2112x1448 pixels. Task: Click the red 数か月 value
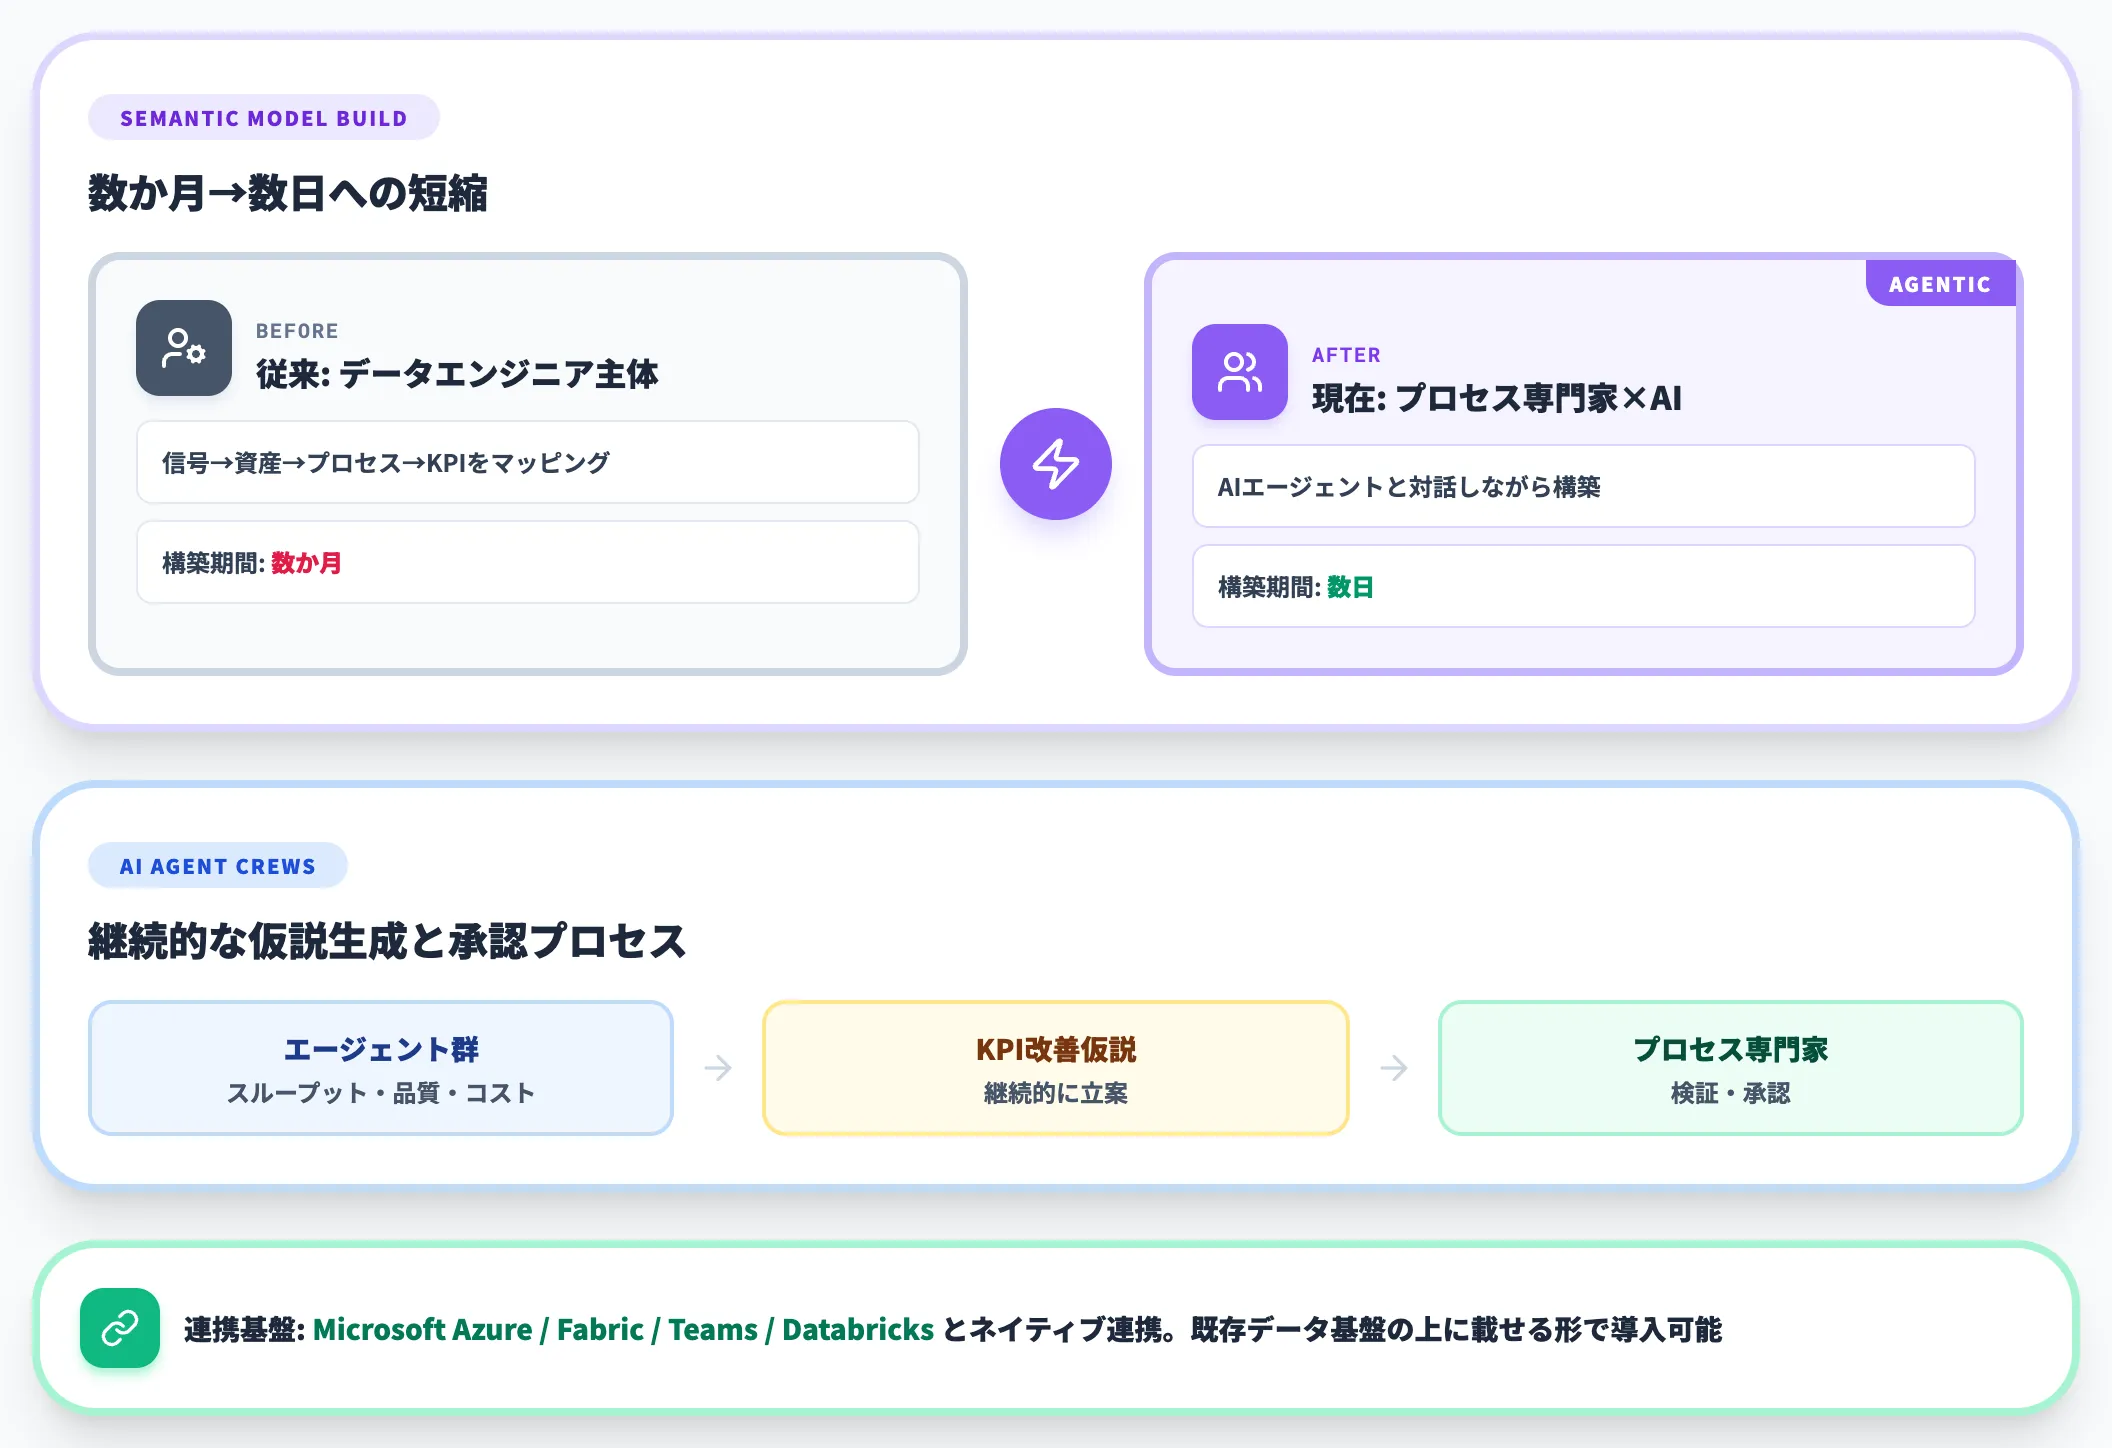[x=306, y=563]
